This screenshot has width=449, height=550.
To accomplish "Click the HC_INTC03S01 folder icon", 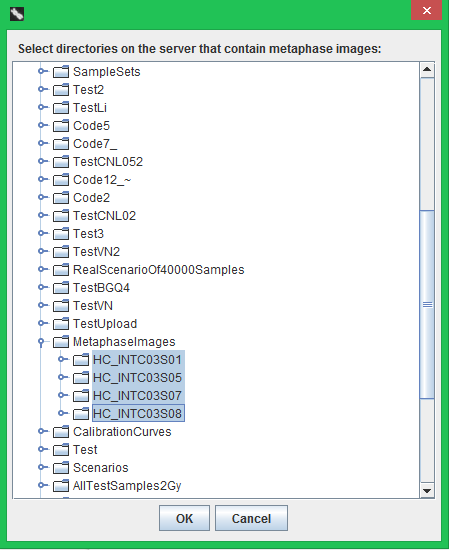I will (x=81, y=360).
